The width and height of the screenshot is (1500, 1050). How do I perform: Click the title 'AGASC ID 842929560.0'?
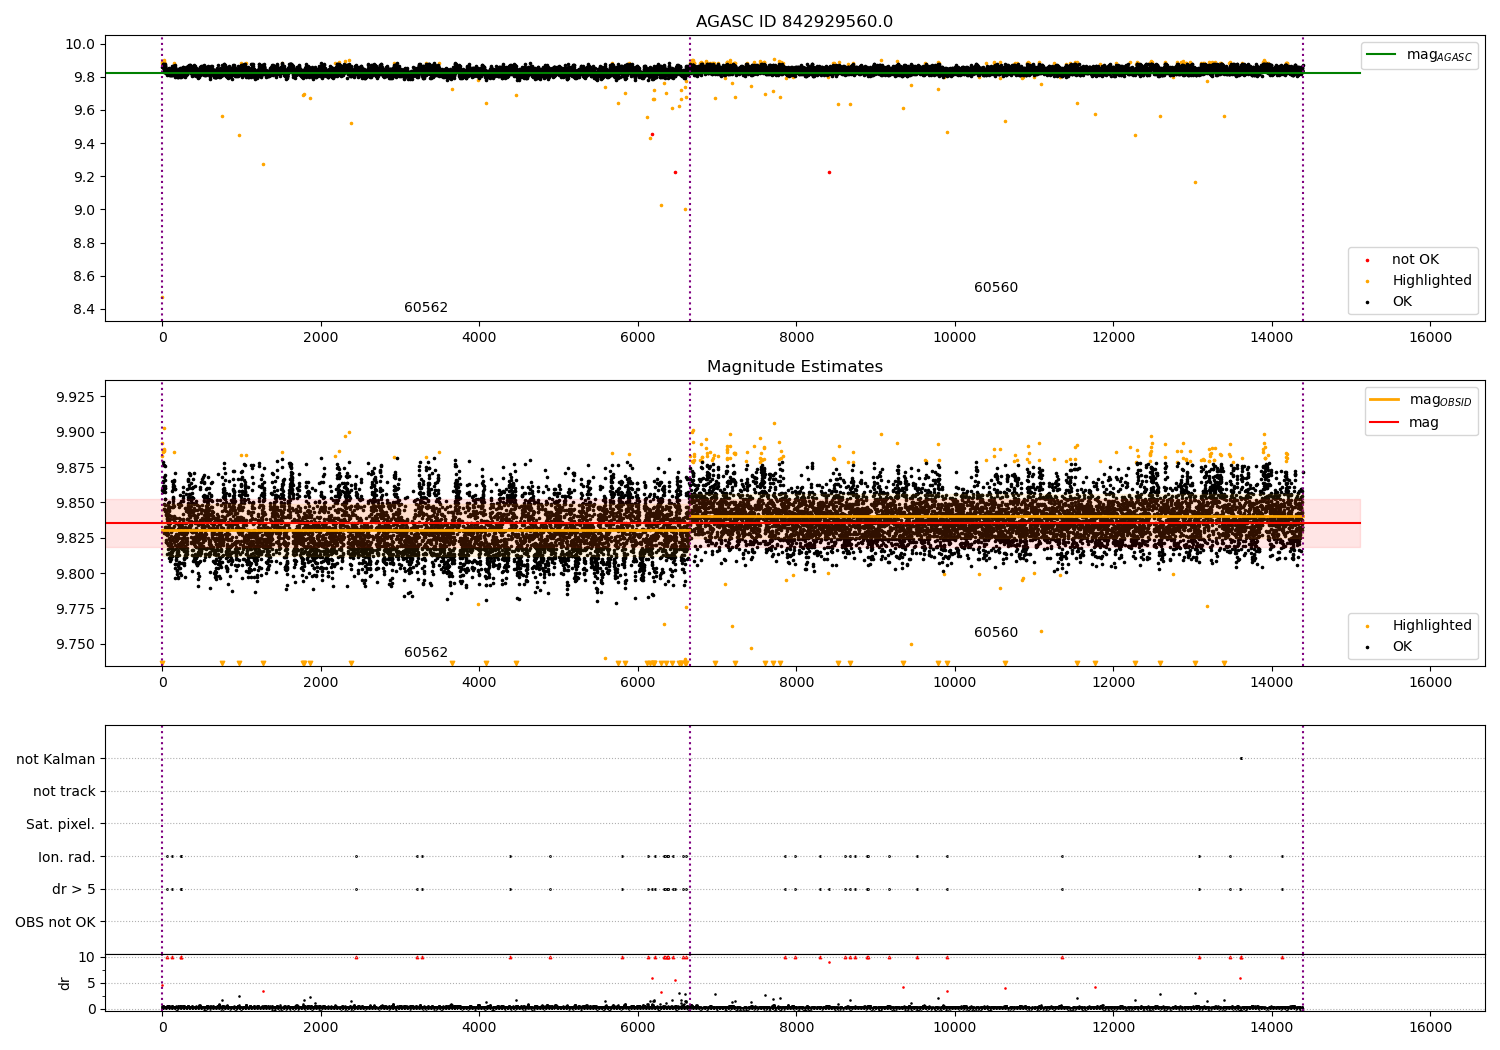pyautogui.click(x=794, y=22)
